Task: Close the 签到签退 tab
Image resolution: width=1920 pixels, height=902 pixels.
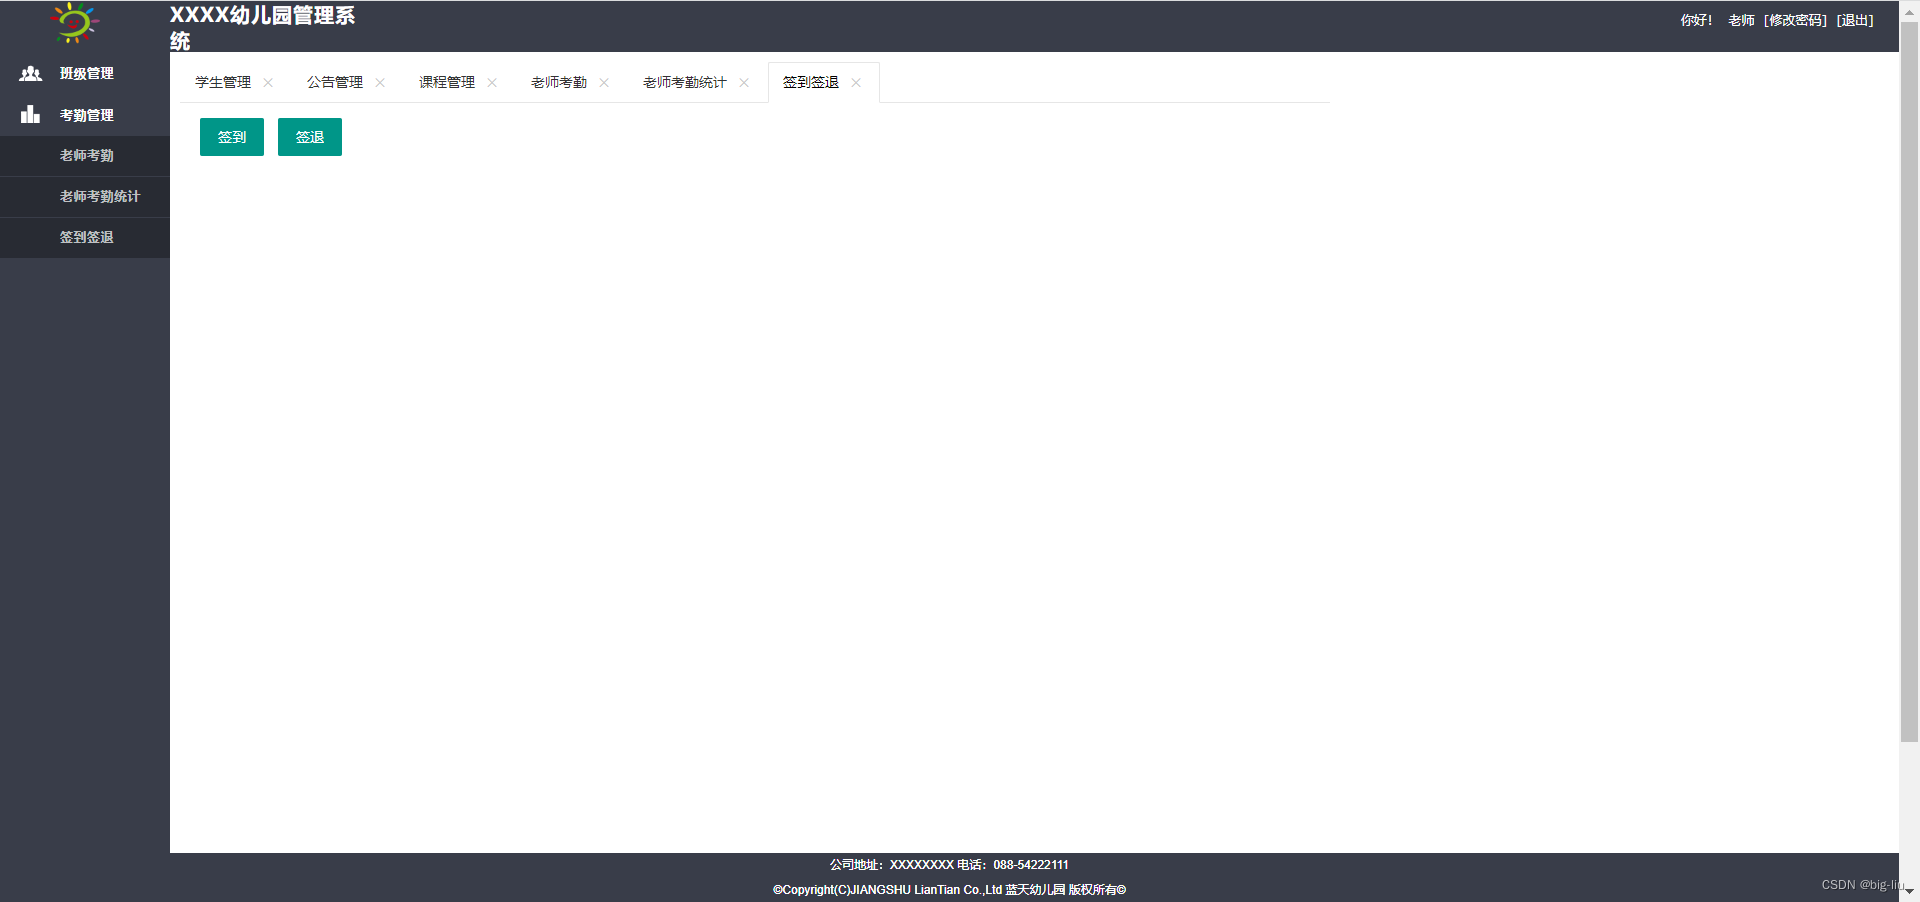Action: pos(856,83)
